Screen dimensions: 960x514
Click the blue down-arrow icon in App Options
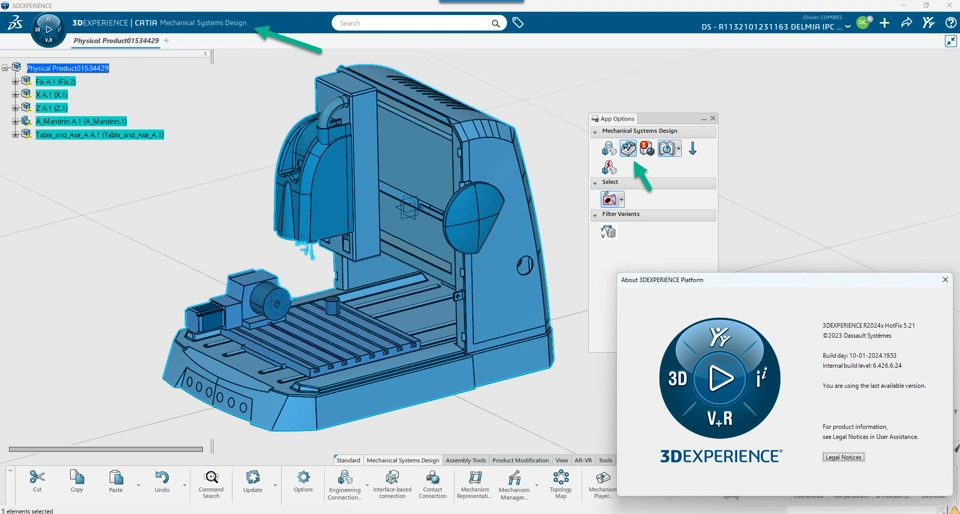pos(692,148)
